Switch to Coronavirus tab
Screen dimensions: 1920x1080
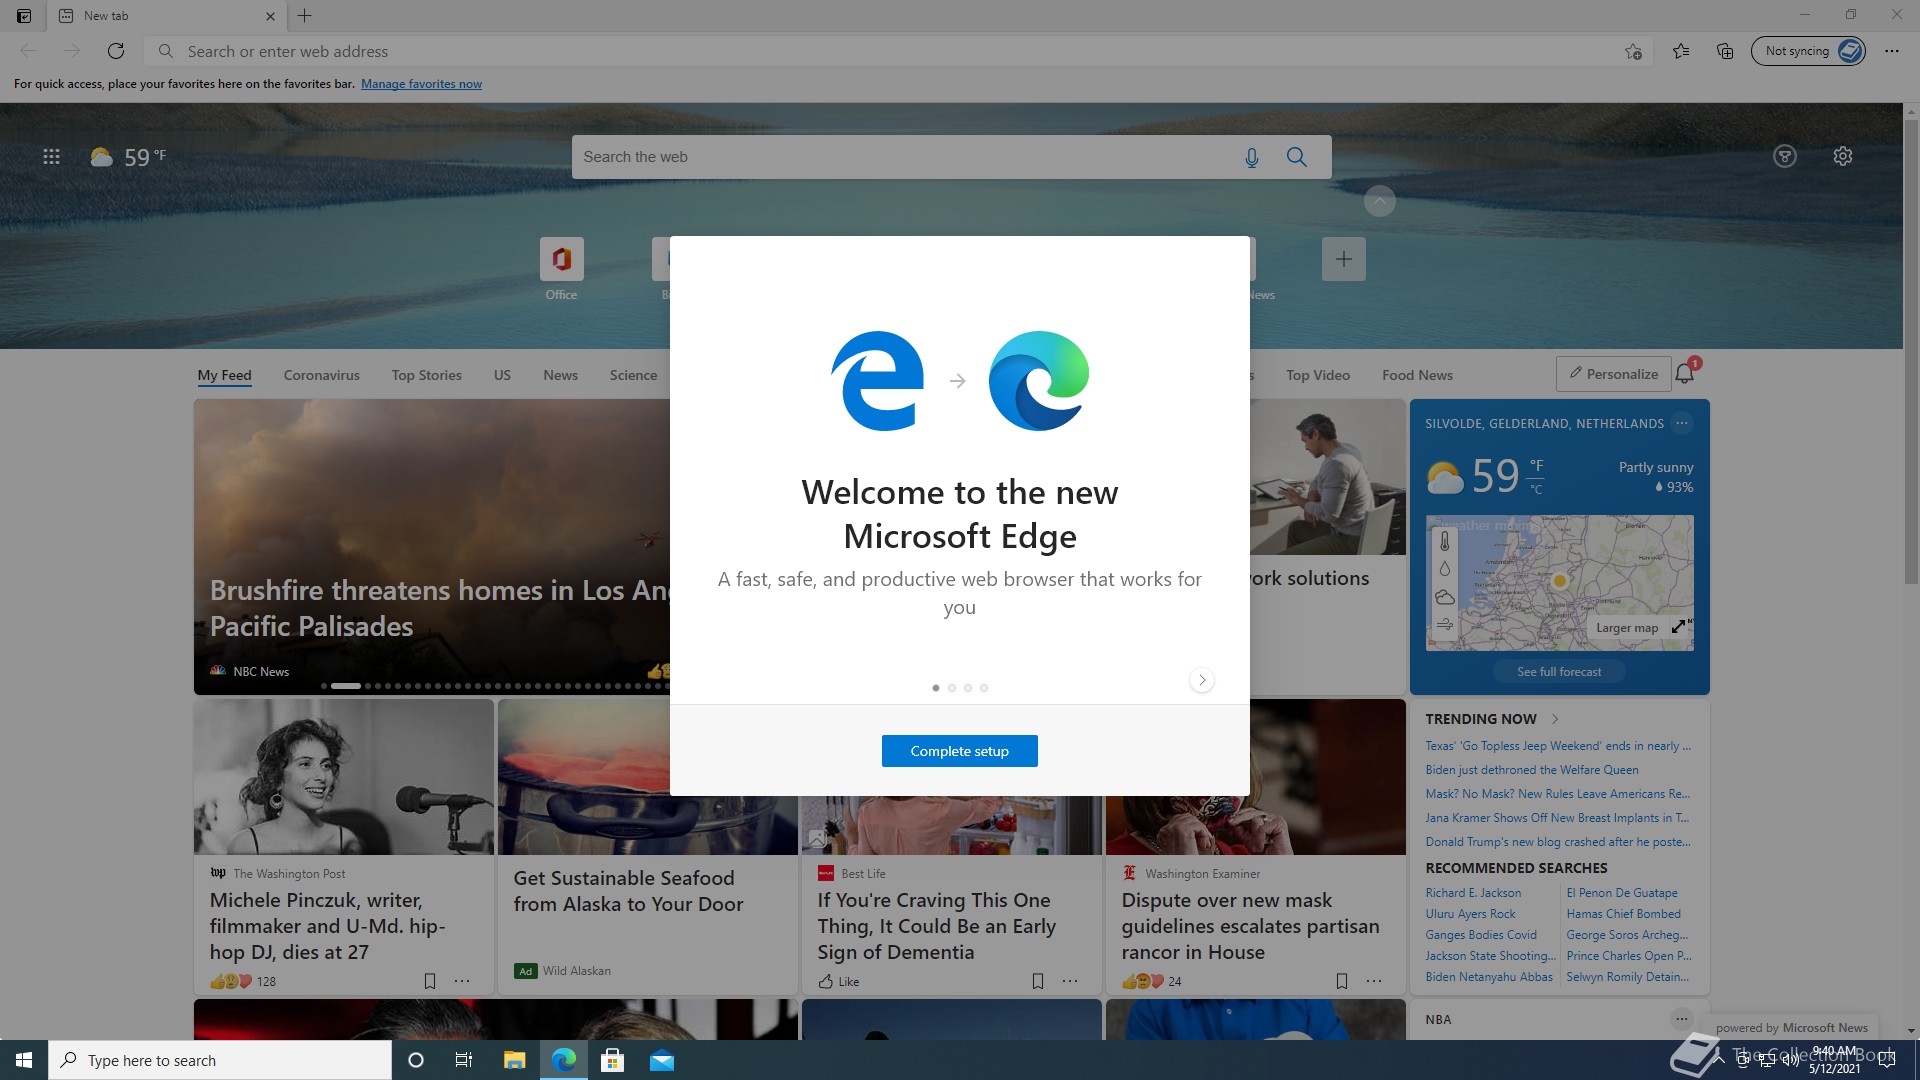click(x=321, y=376)
